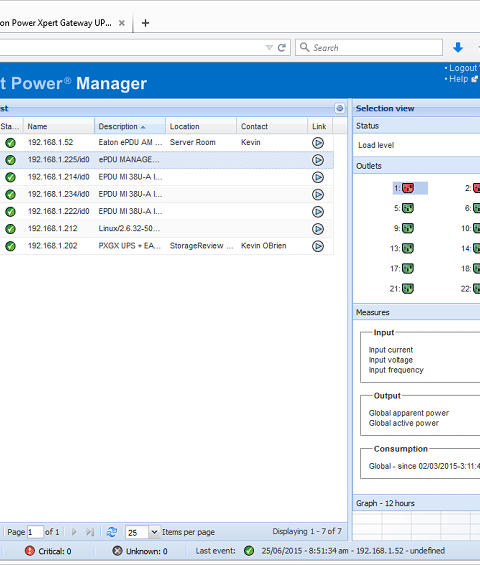Screen dimensions: 480x565
Task: Click the Logout link
Action: point(463,68)
